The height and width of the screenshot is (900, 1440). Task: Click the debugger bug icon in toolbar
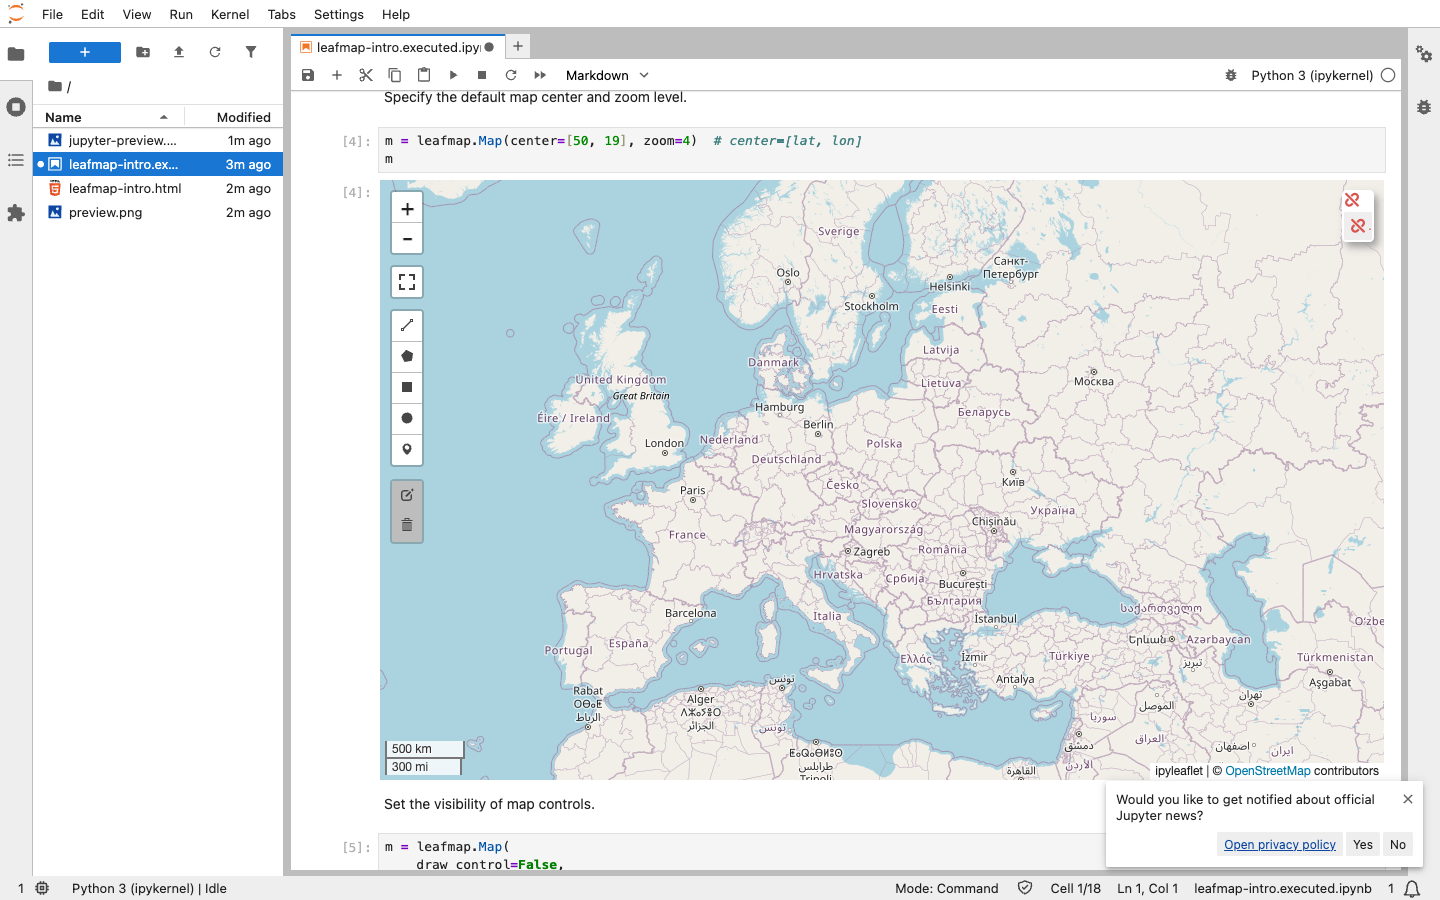[1231, 75]
